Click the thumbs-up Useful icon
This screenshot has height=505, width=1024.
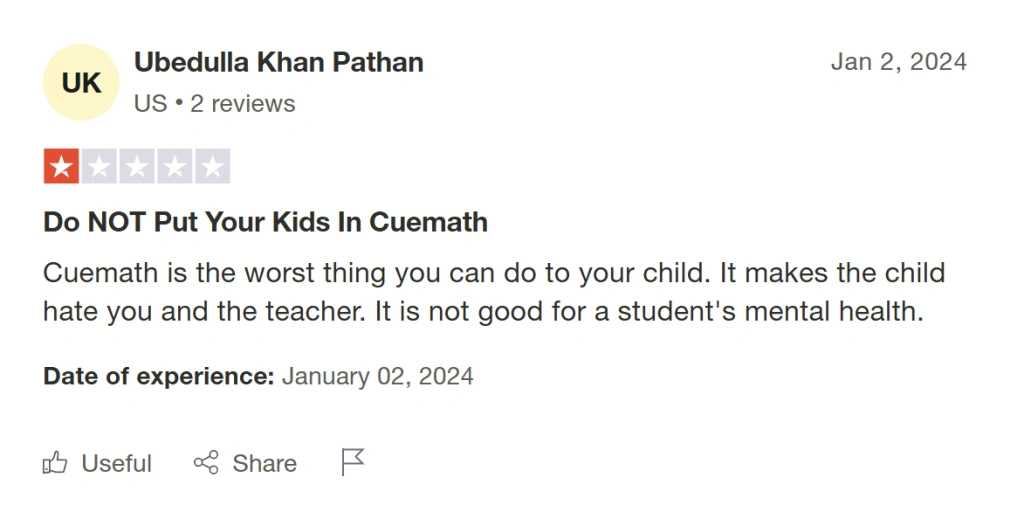pos(55,463)
